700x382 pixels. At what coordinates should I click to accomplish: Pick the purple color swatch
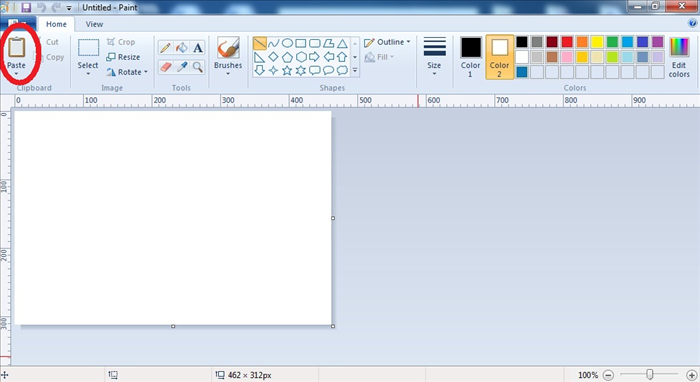click(658, 42)
